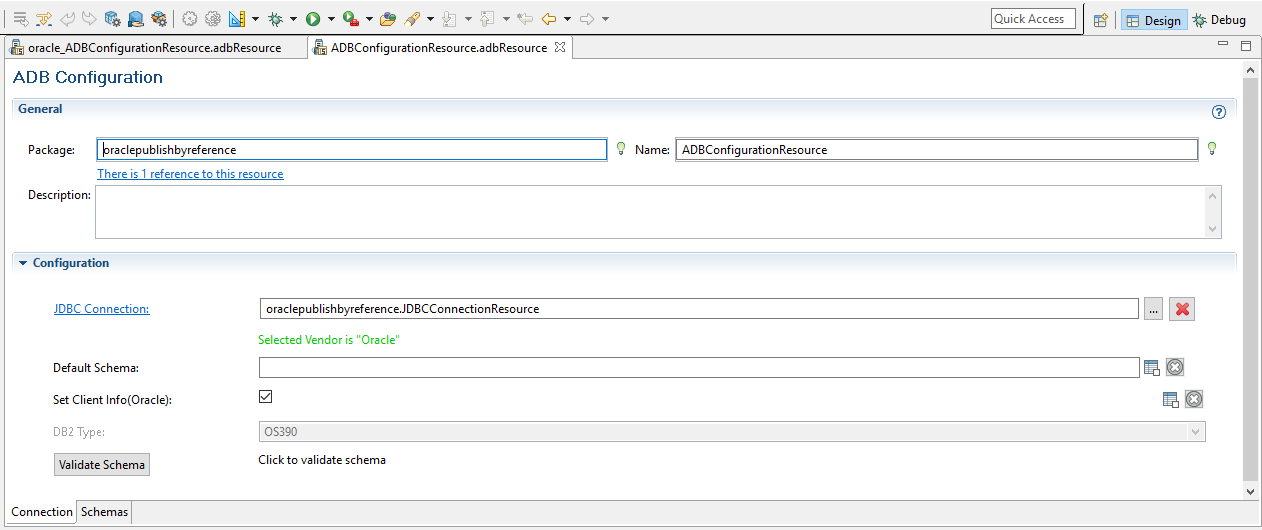
Task: Open the reference to this resource link
Action: click(190, 174)
